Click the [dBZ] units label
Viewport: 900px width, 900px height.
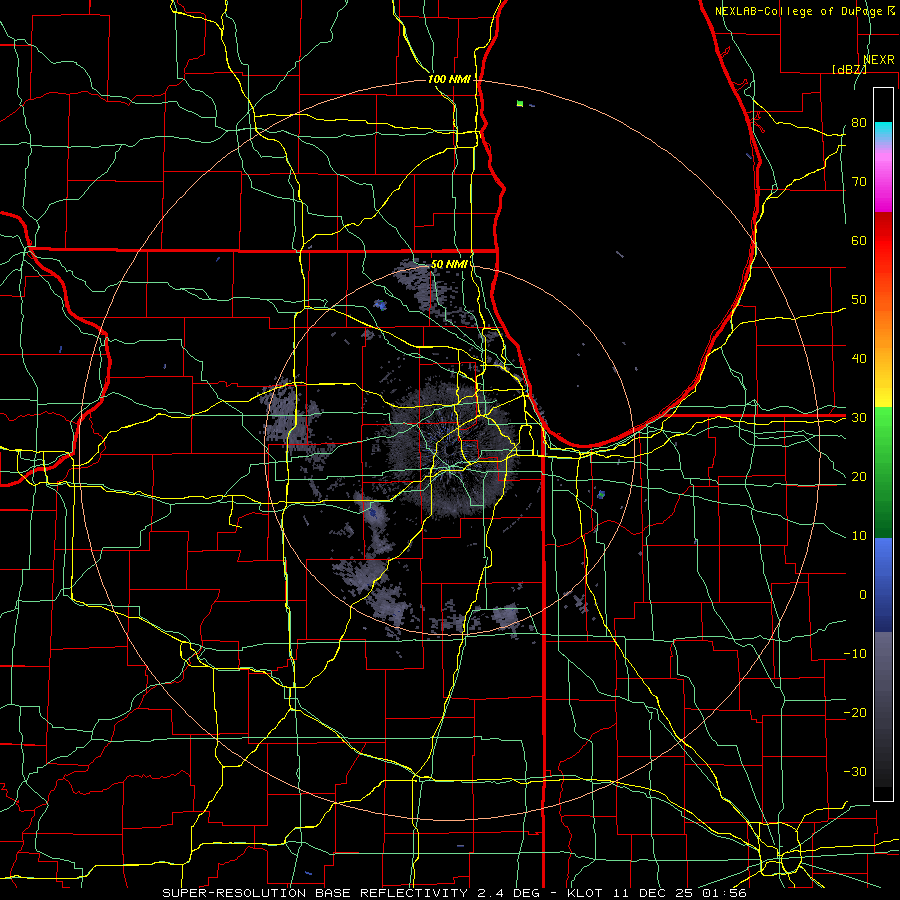tap(849, 69)
